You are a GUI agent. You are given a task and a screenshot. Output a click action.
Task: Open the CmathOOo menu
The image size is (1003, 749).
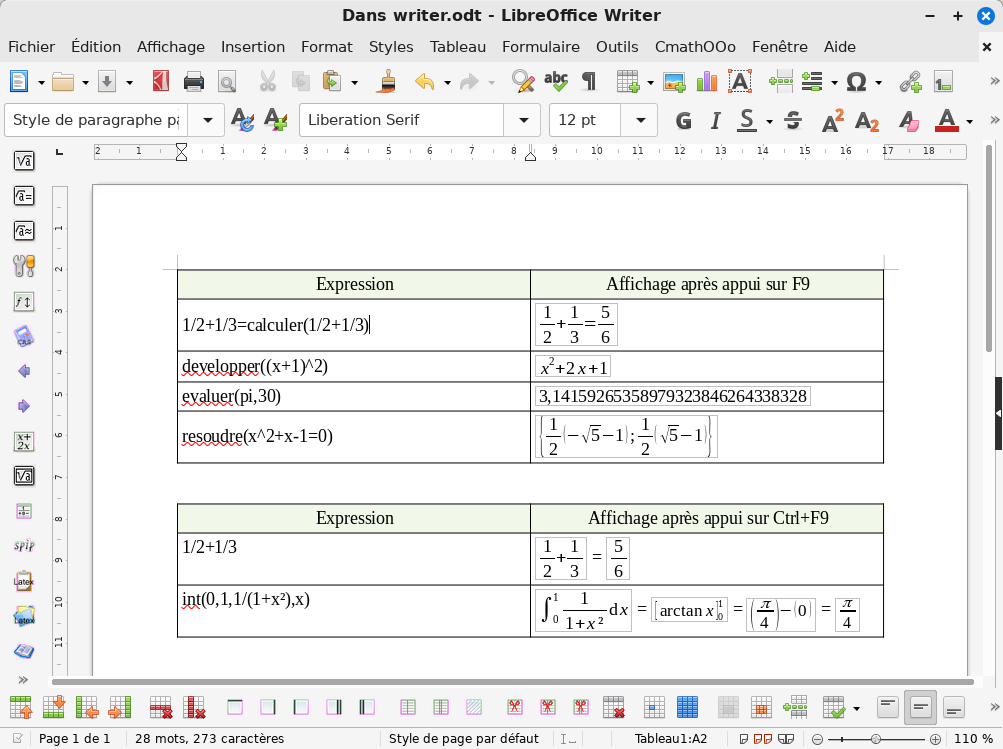click(x=694, y=47)
